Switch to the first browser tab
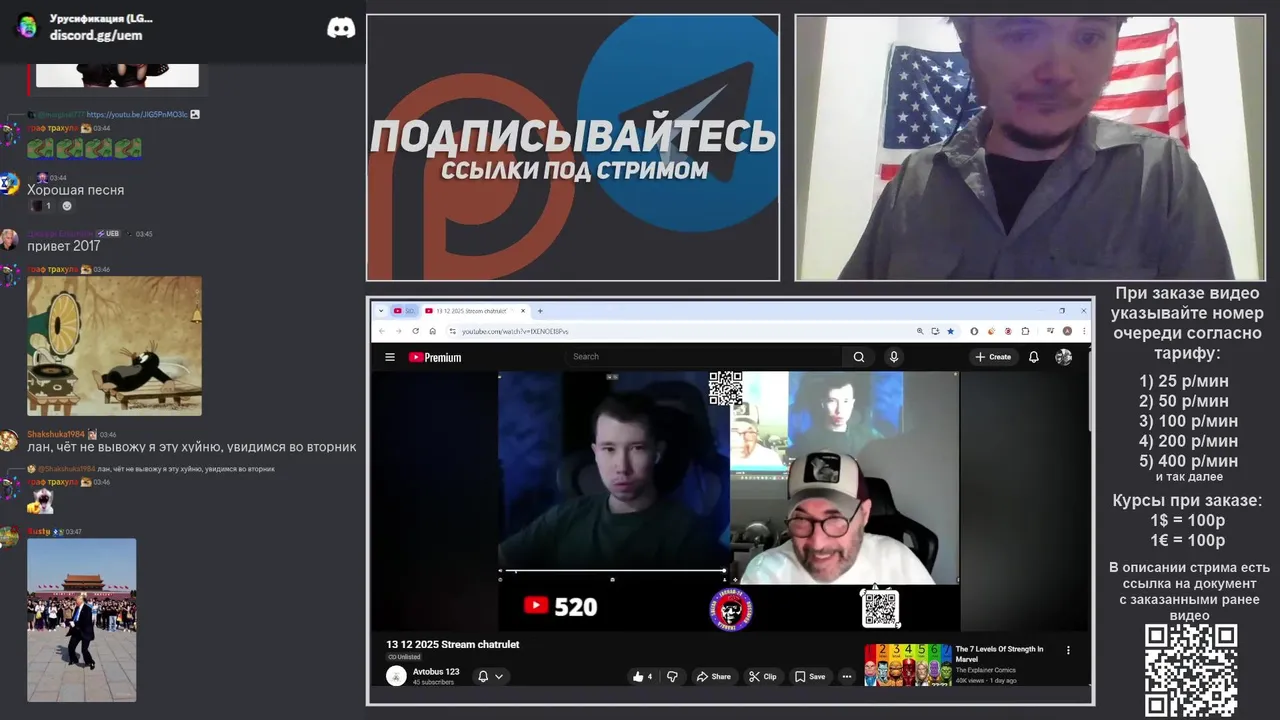This screenshot has width=1280, height=720. pos(404,311)
